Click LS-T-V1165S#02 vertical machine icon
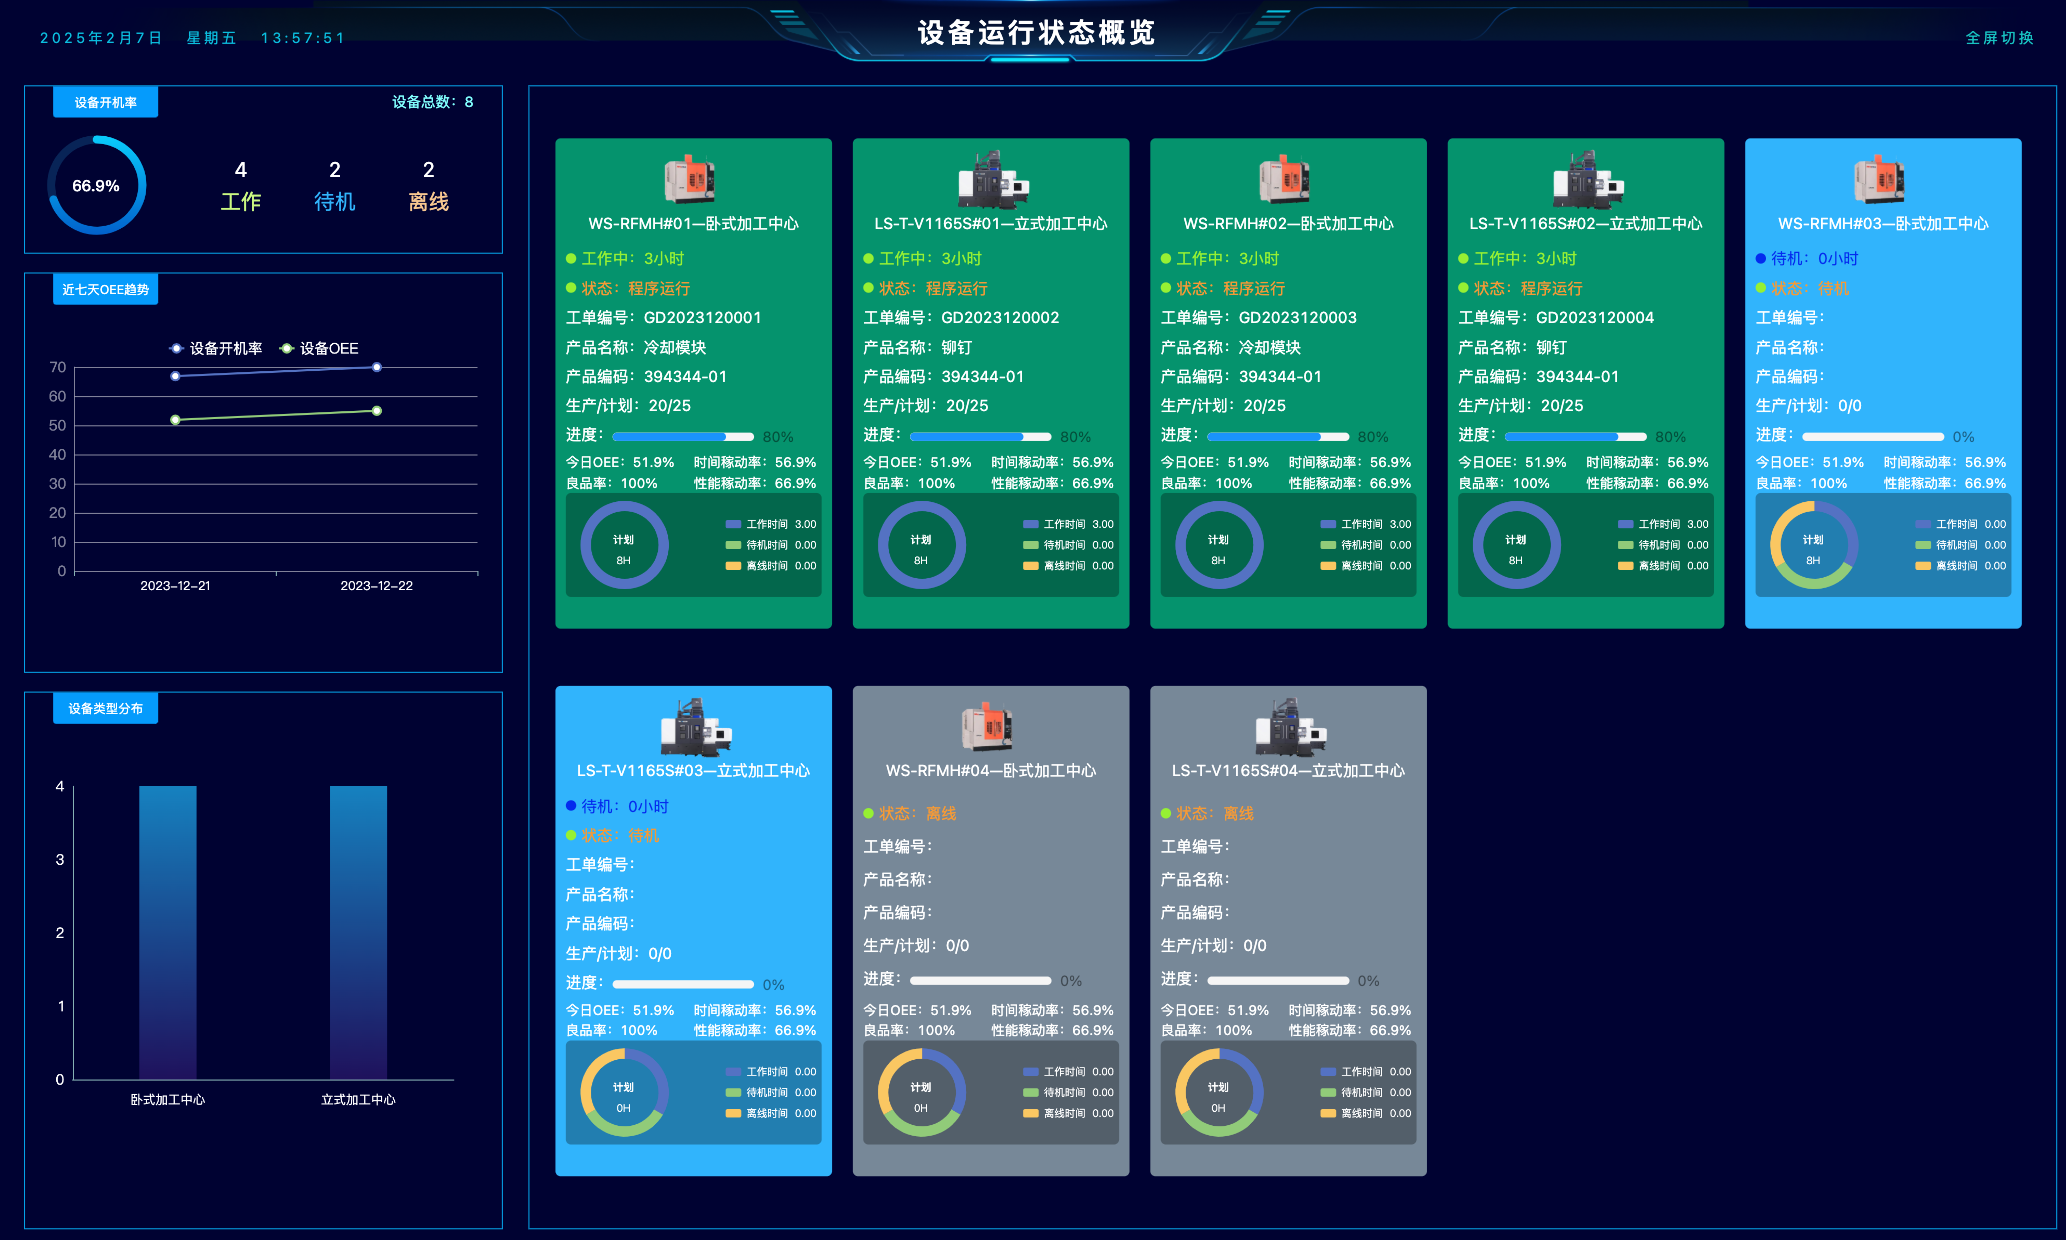 1587,179
